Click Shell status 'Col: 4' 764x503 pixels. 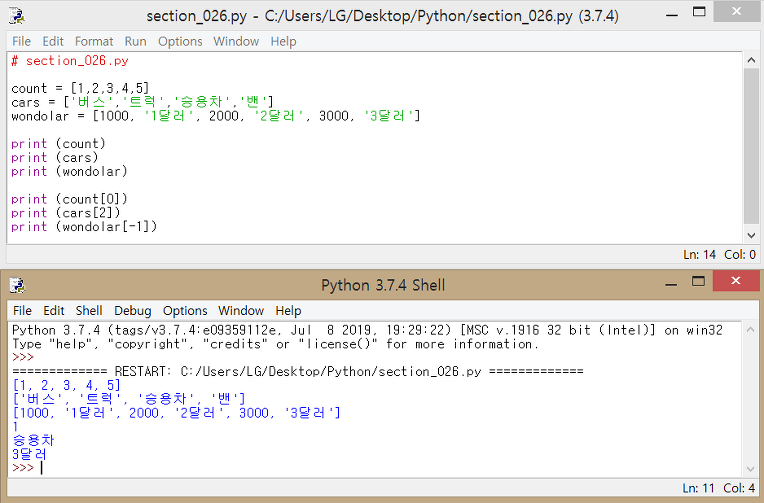739,488
